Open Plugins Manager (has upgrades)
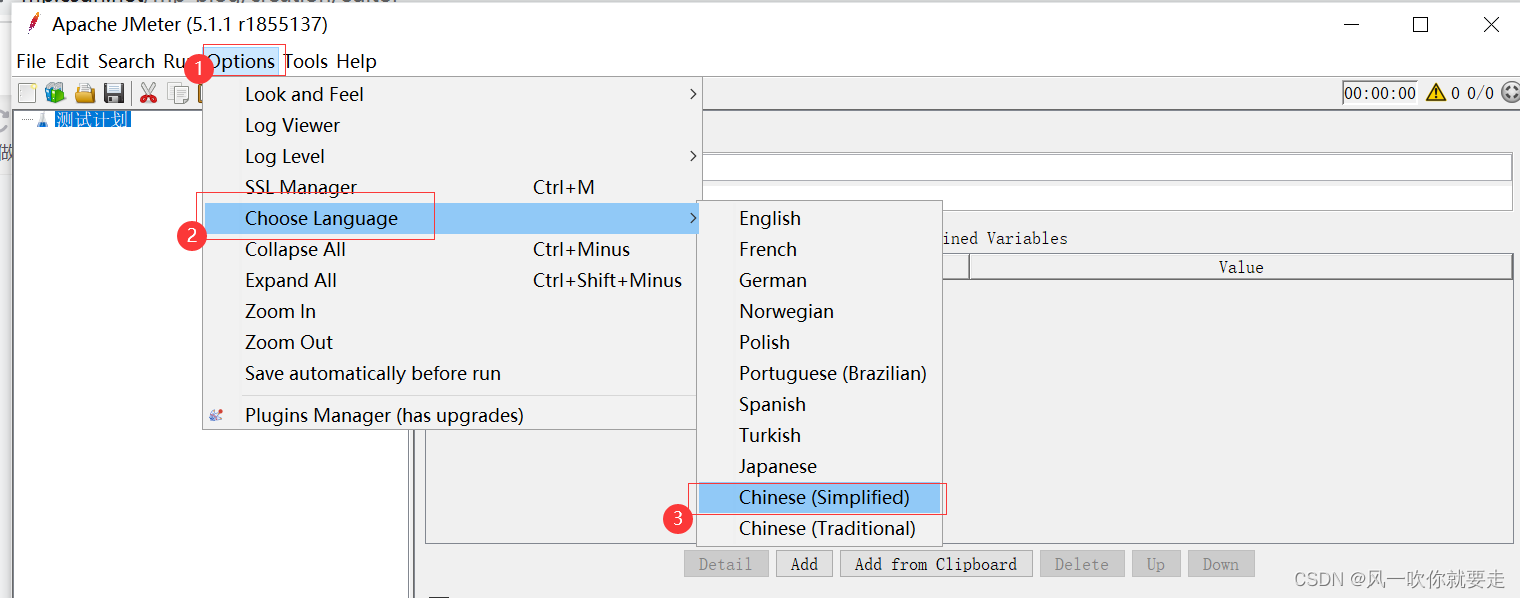1520x598 pixels. click(x=451, y=415)
